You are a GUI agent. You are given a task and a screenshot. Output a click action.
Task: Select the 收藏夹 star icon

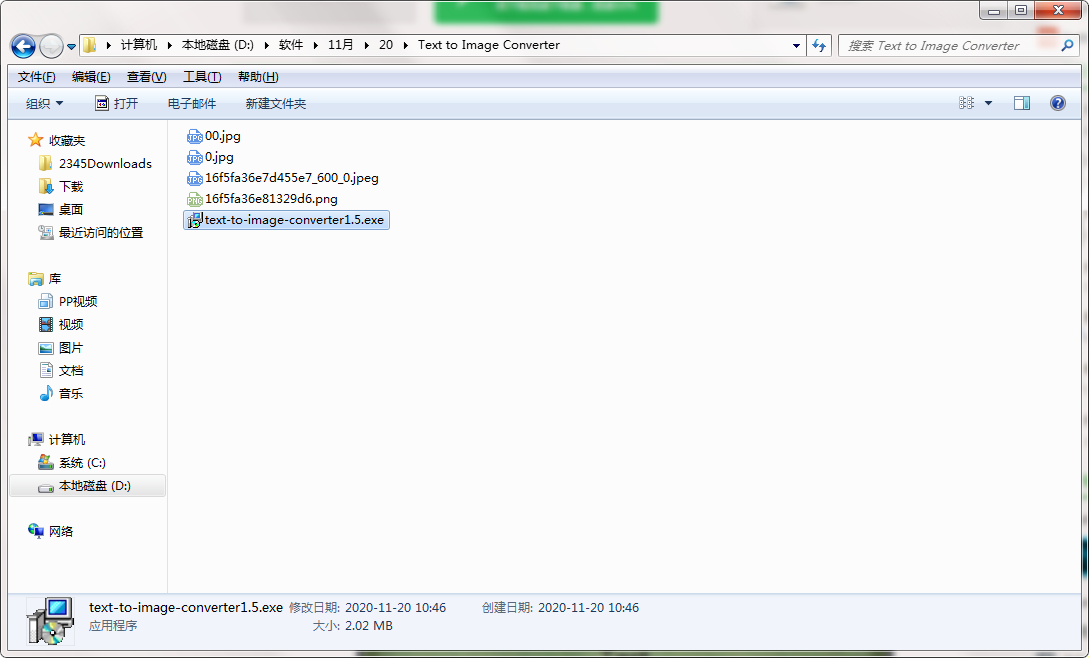click(x=35, y=140)
